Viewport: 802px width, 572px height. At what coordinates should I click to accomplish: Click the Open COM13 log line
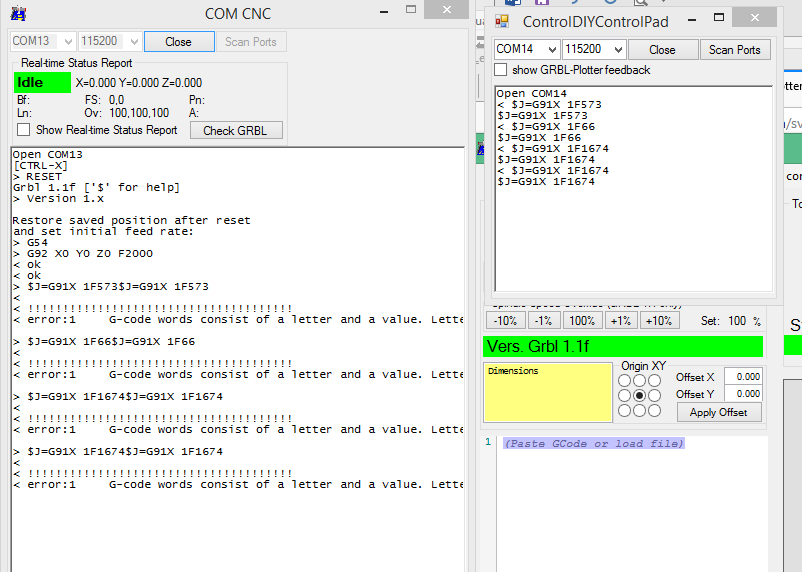tap(47, 155)
